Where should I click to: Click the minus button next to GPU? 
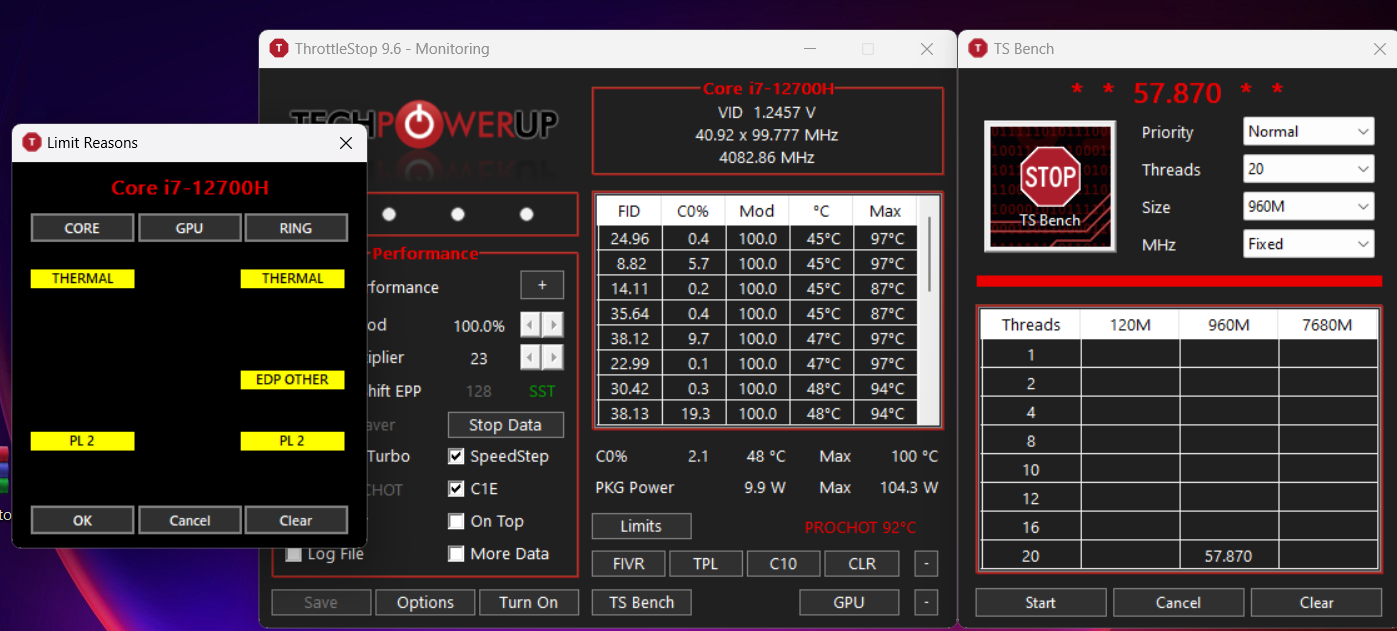coord(926,602)
